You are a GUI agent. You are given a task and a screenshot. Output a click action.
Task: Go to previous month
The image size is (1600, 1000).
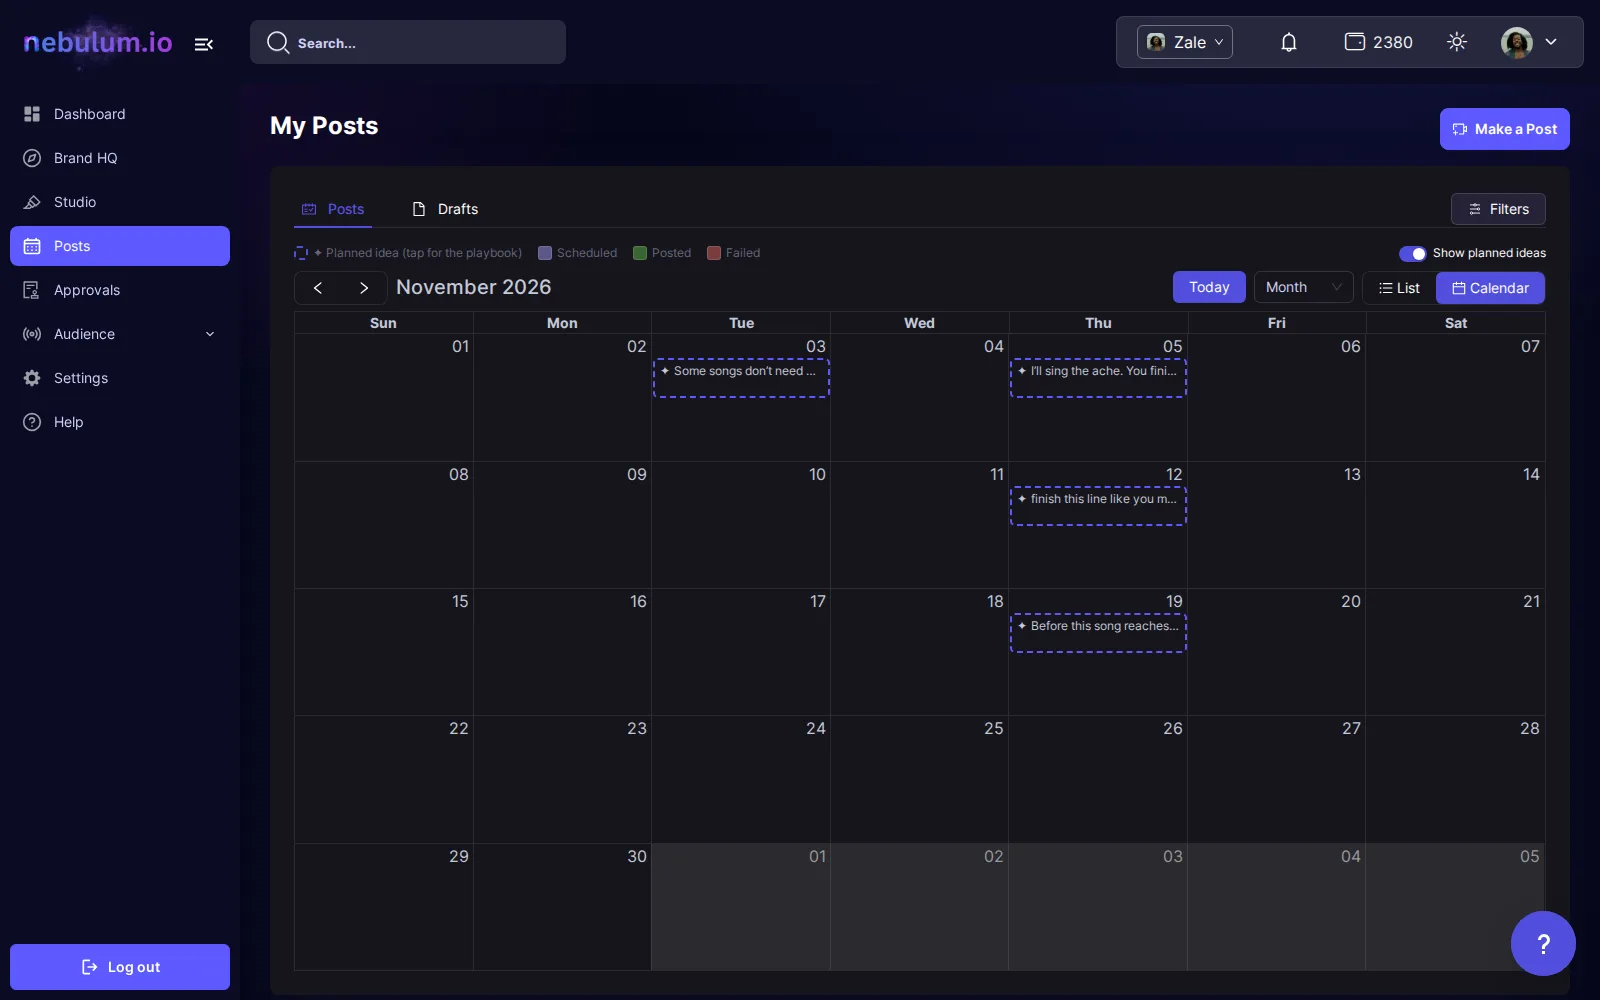(318, 288)
